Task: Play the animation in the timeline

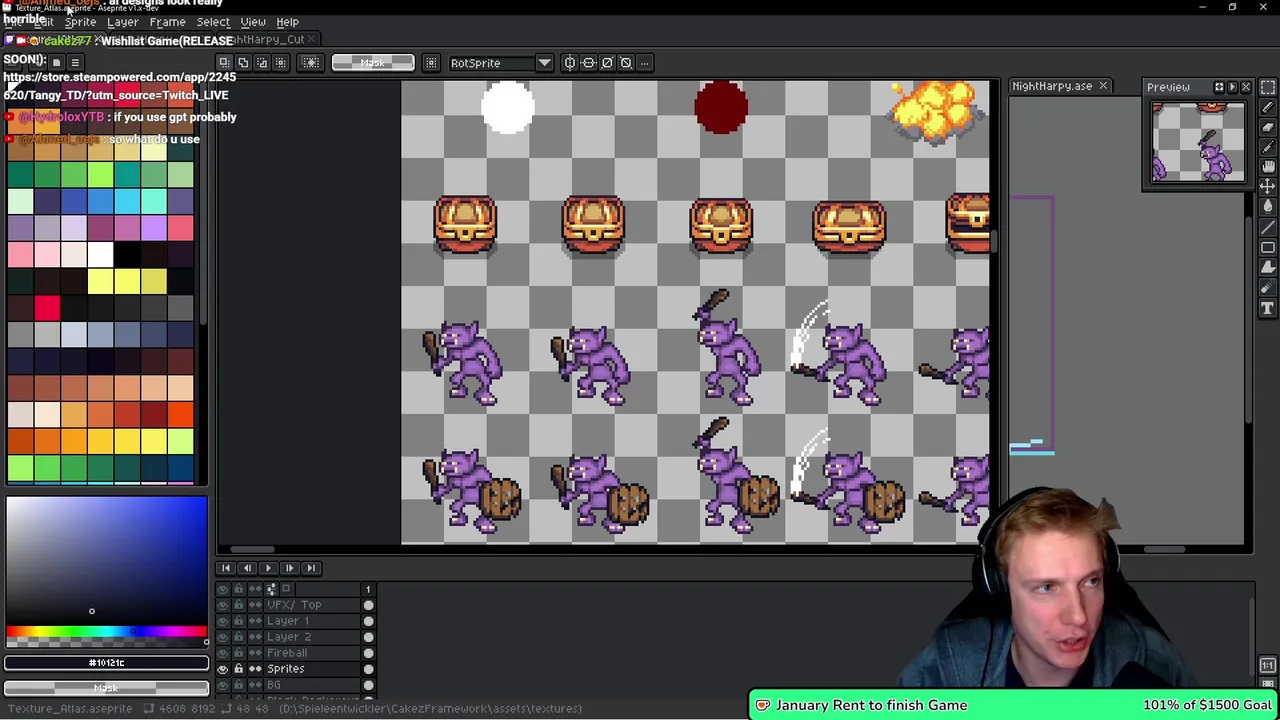Action: [x=268, y=568]
